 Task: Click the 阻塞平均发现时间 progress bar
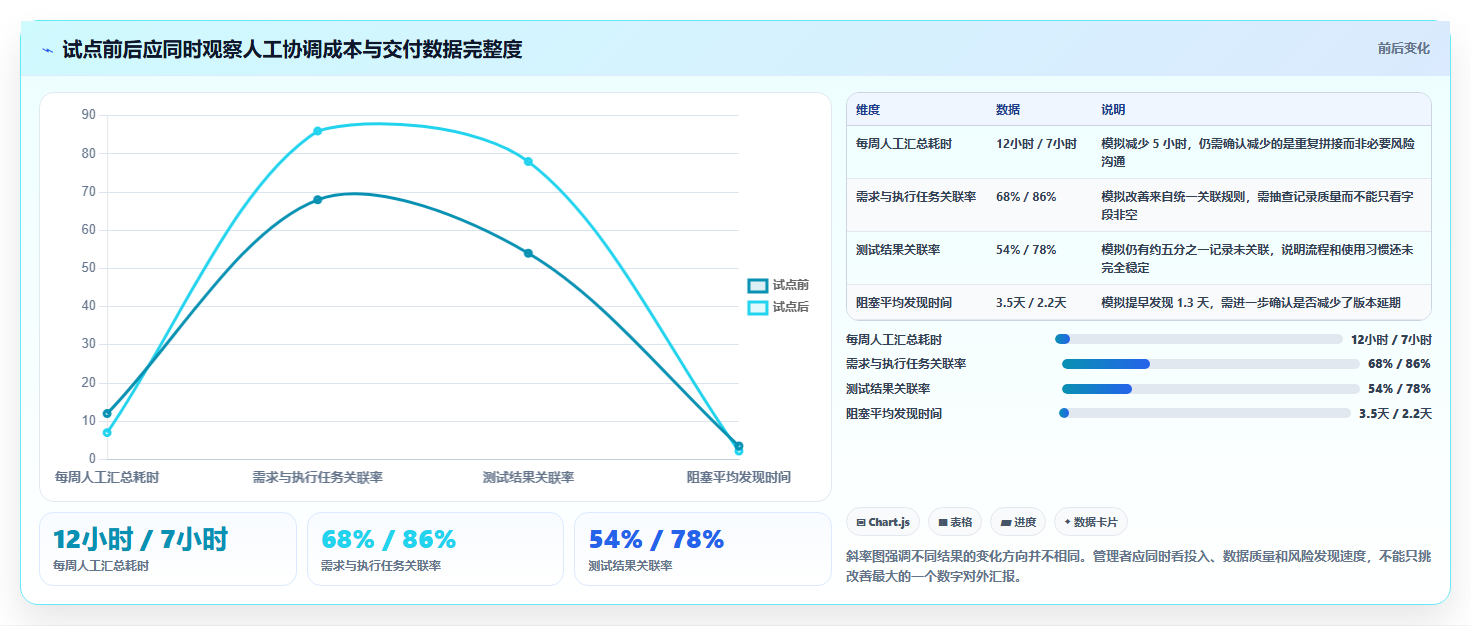[x=1204, y=413]
